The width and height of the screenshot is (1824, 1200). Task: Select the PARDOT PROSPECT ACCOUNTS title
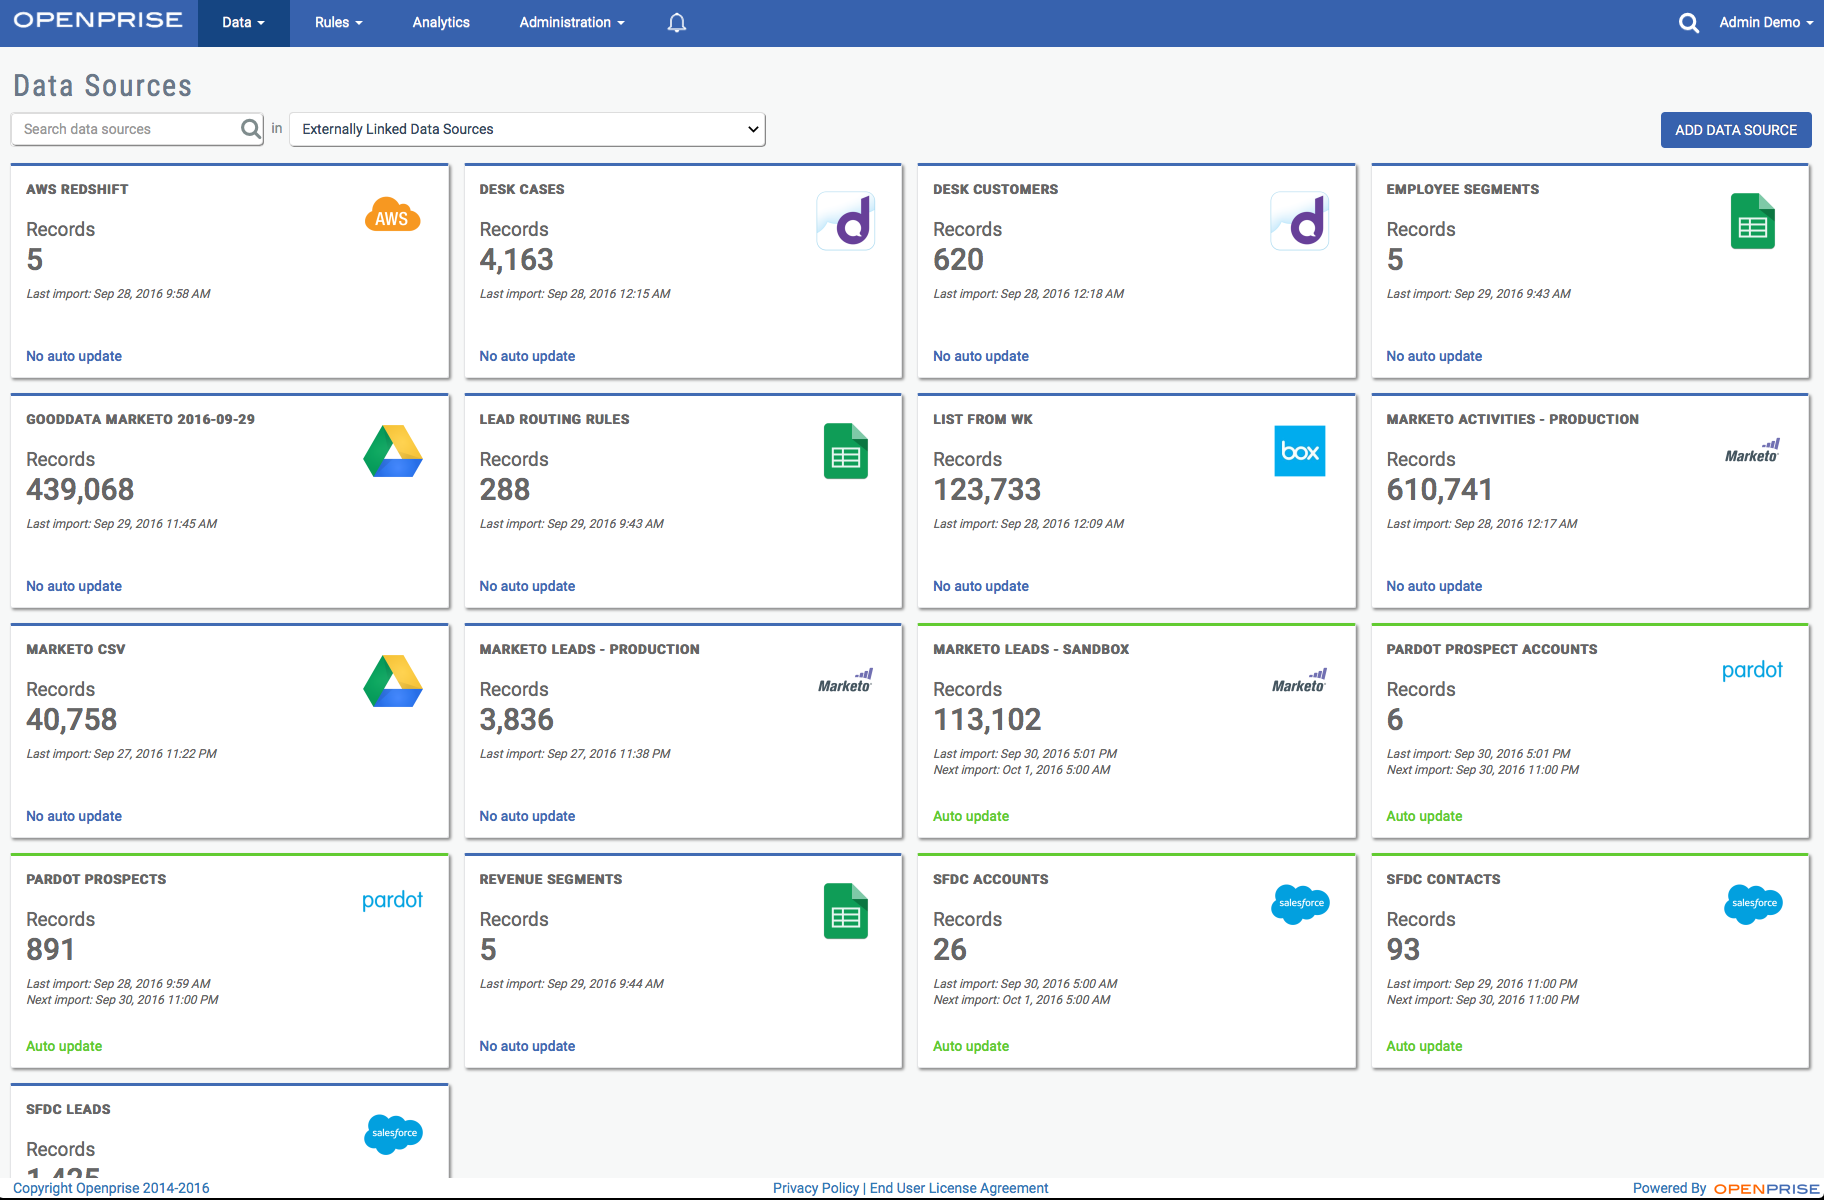tap(1491, 649)
